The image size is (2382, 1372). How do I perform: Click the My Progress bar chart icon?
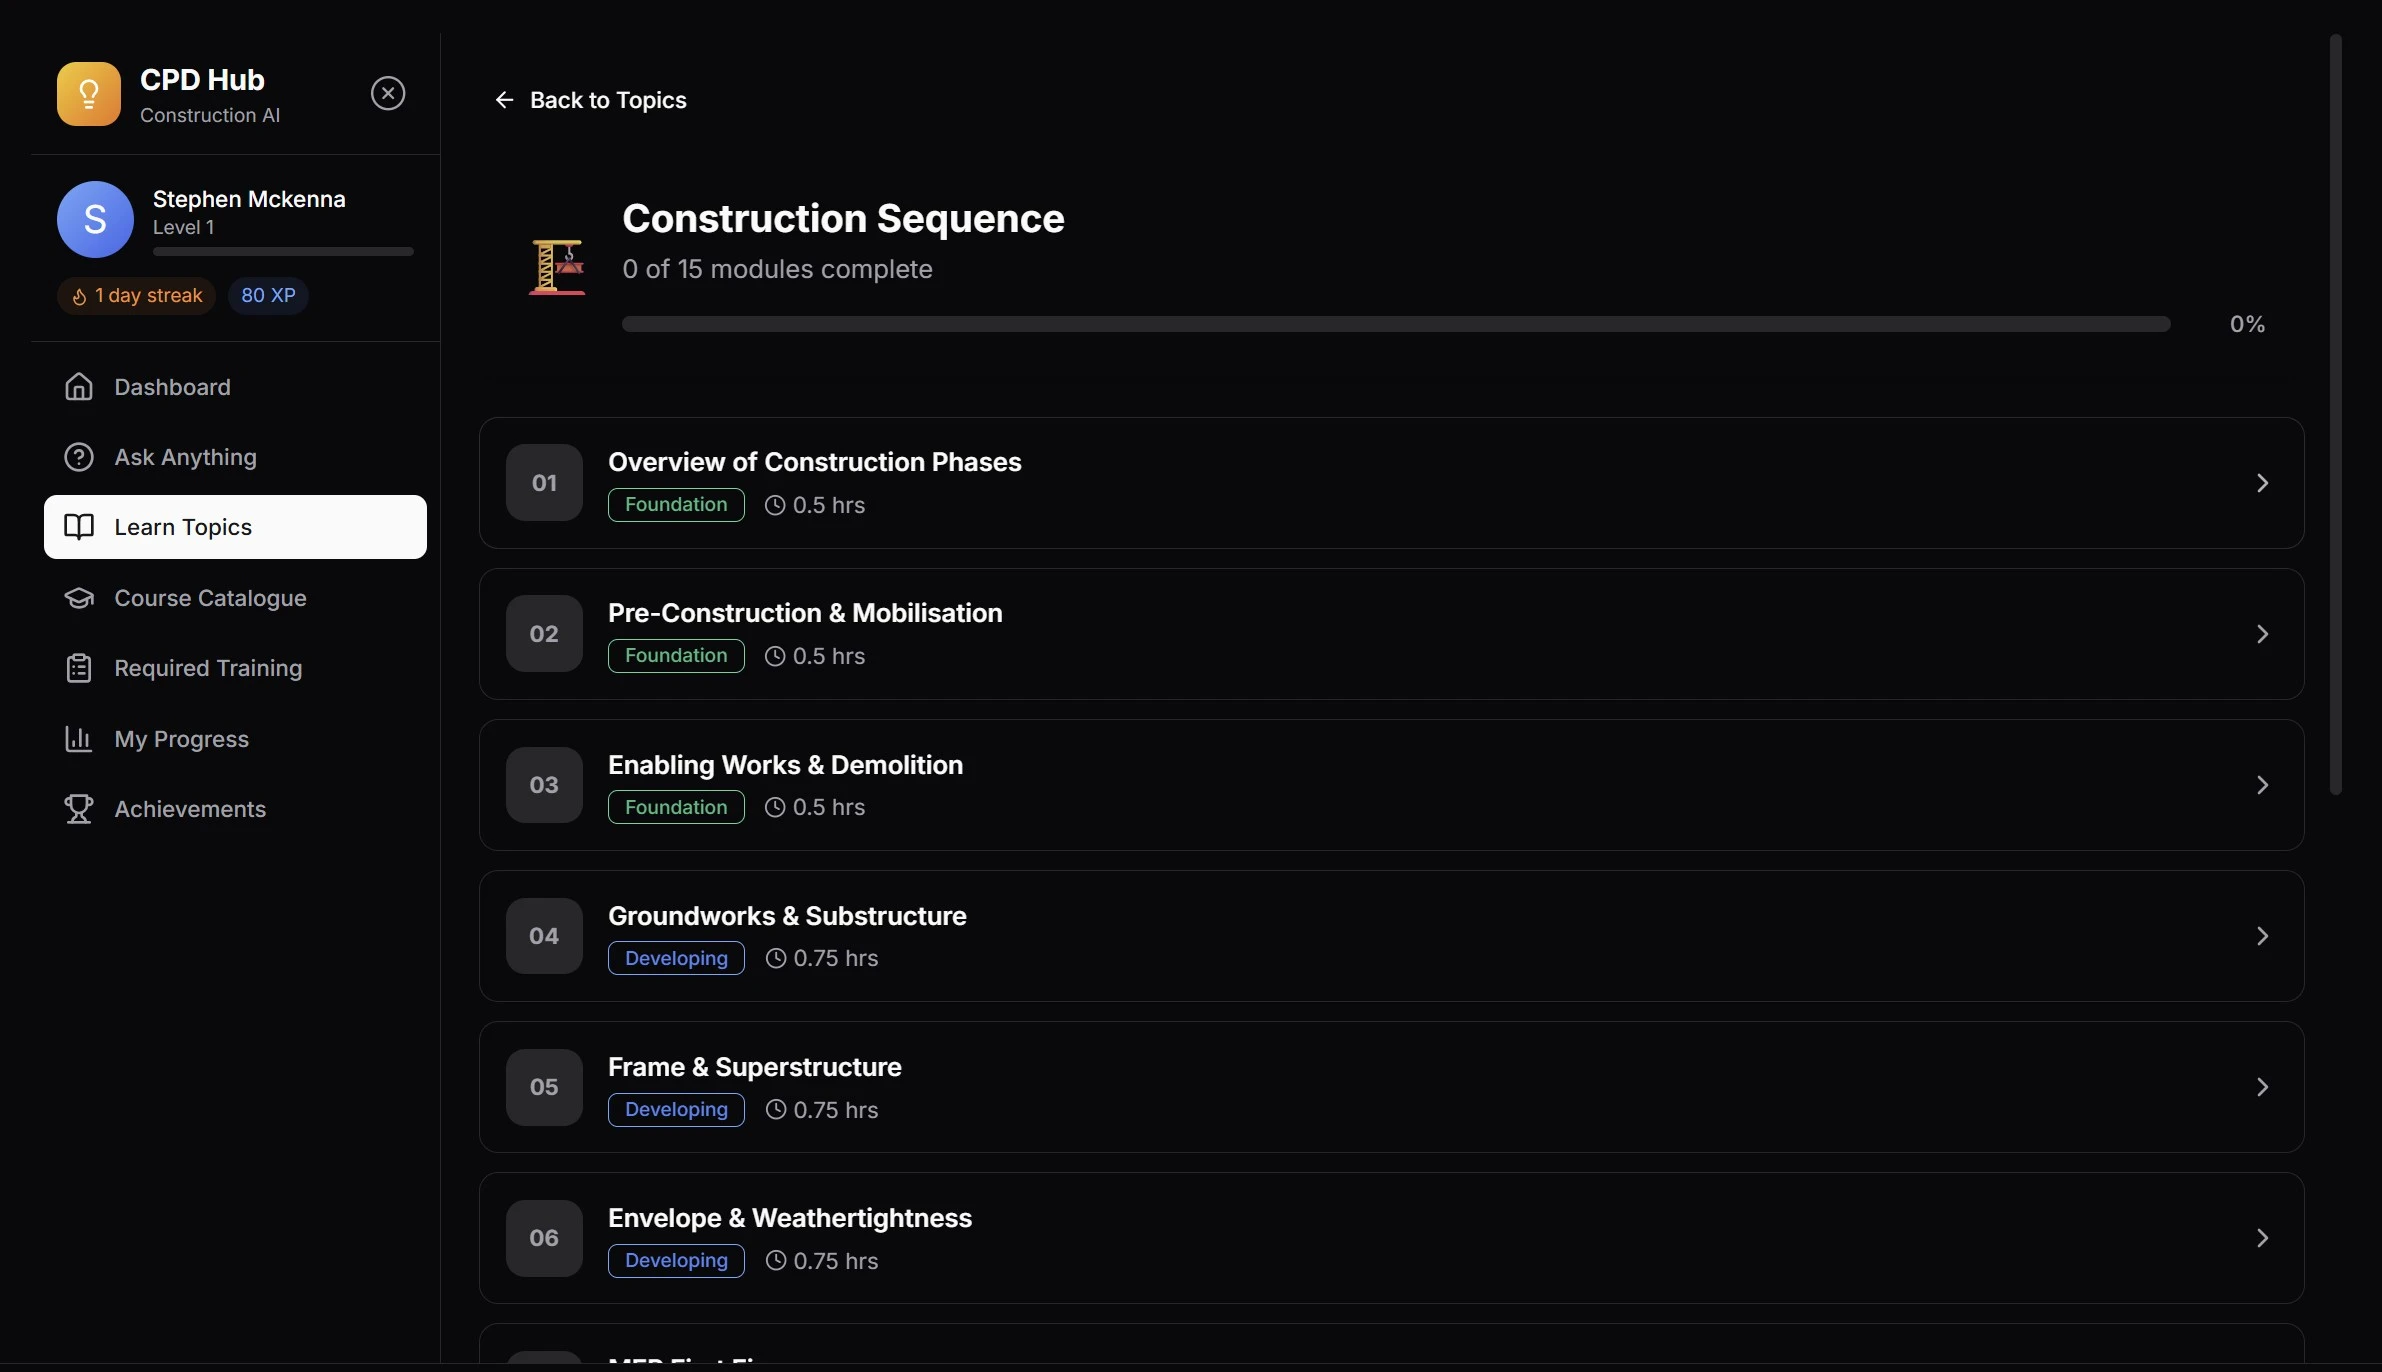point(79,739)
